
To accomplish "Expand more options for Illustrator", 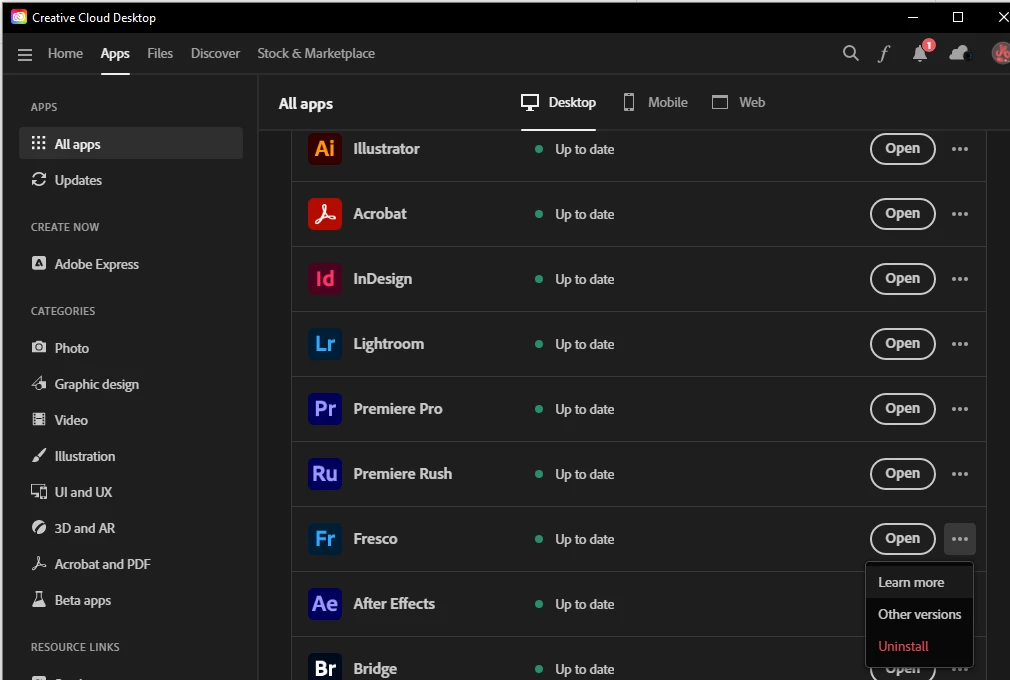I will point(960,149).
